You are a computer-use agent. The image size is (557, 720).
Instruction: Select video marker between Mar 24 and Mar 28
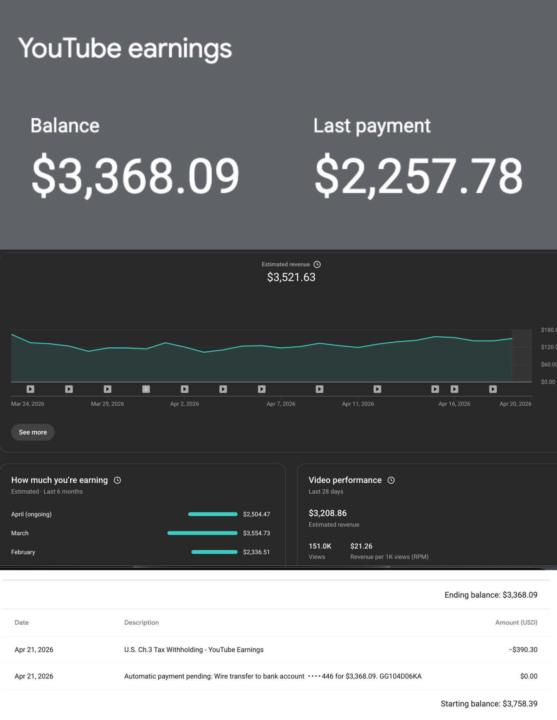point(69,389)
